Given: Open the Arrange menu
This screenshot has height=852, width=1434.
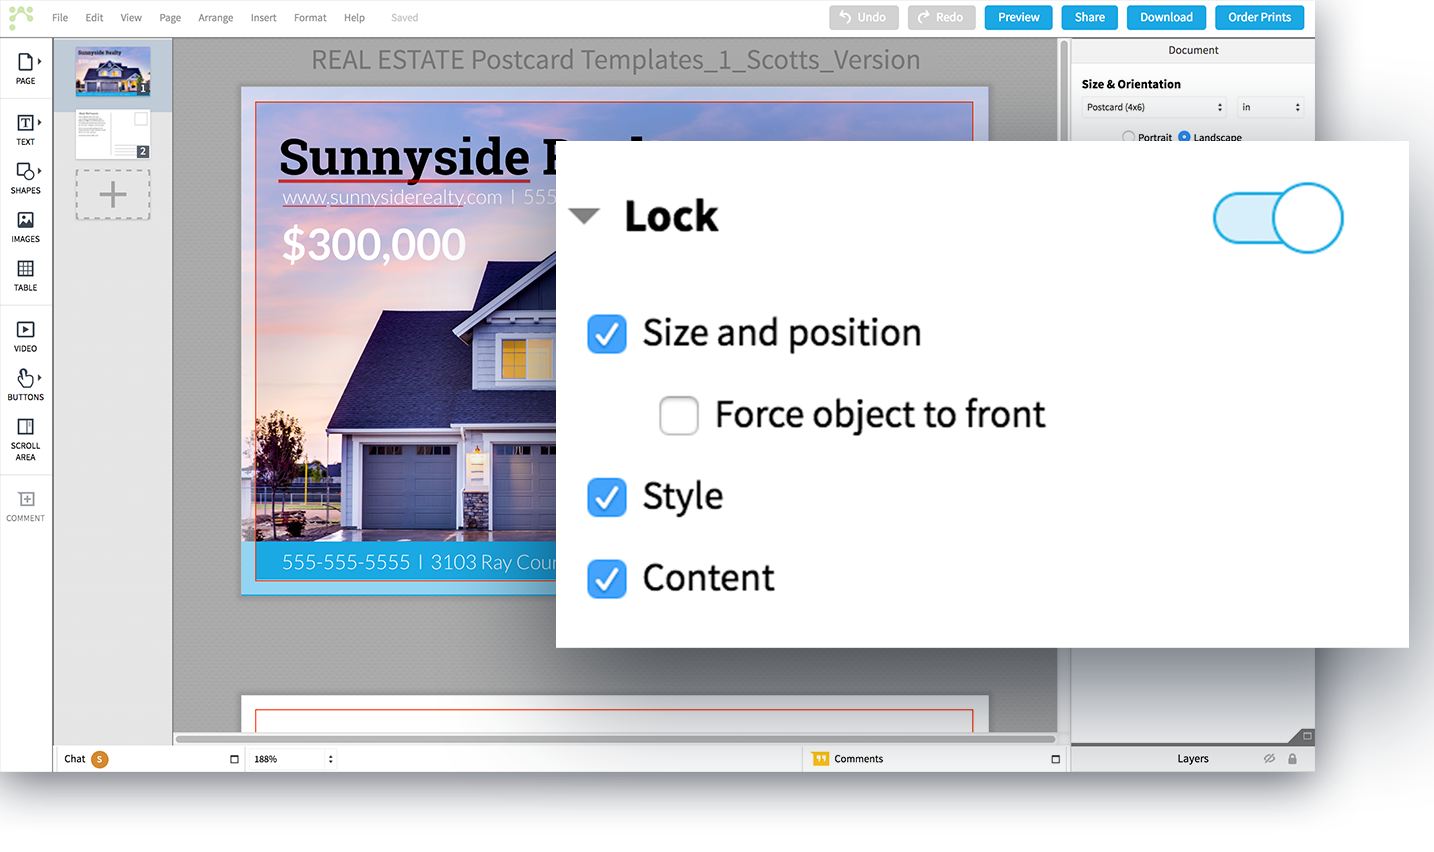Looking at the screenshot, I should pos(215,18).
